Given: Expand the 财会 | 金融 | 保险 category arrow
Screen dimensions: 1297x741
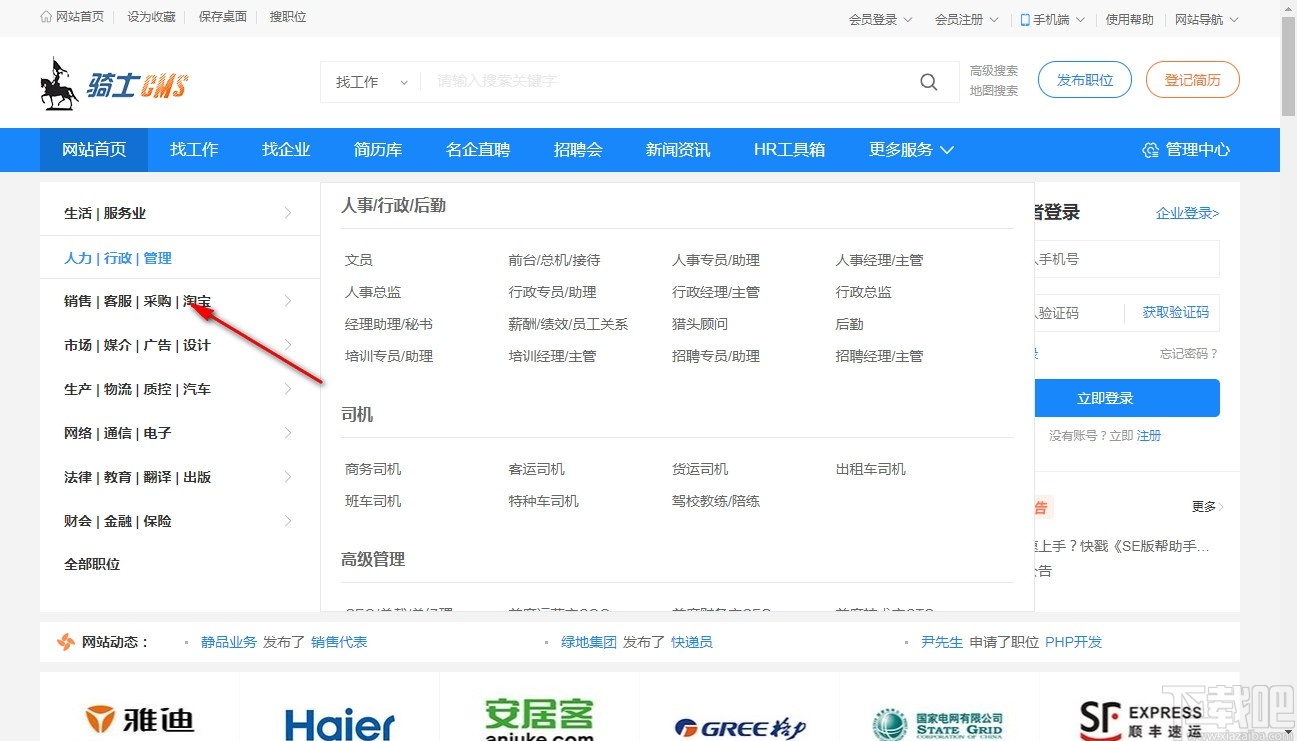Looking at the screenshot, I should pos(288,521).
